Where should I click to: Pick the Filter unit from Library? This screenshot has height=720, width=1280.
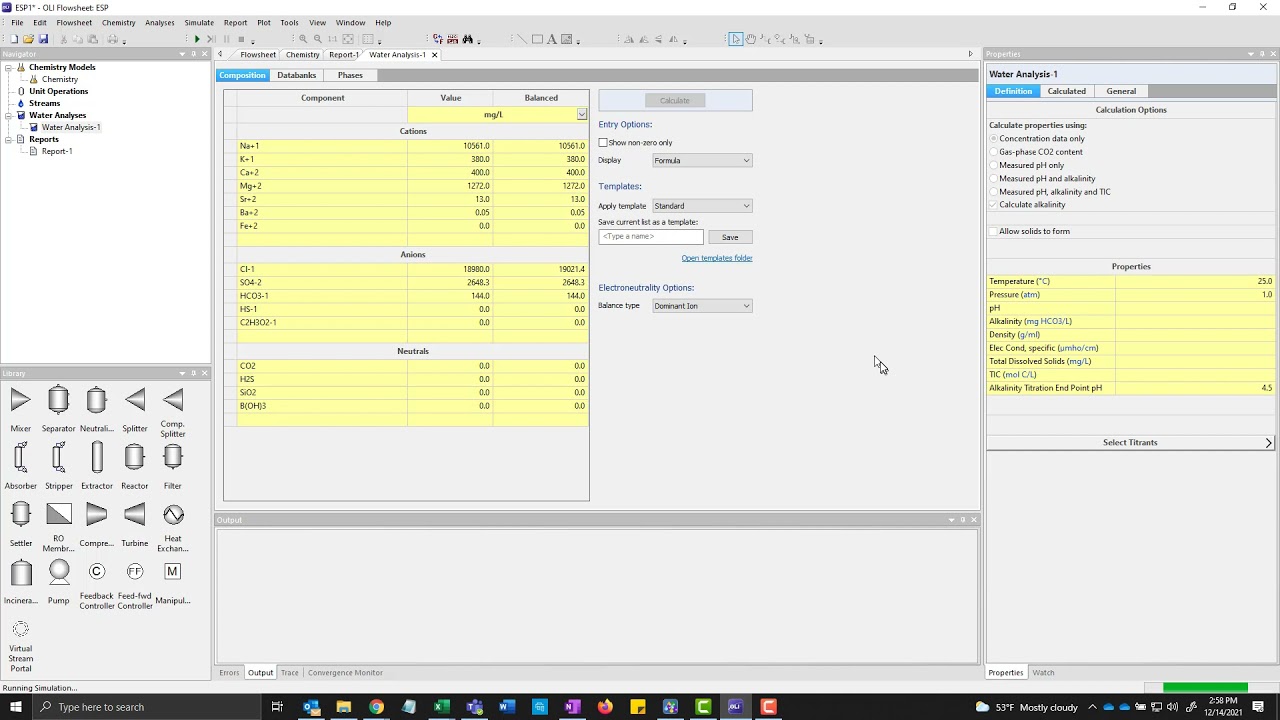(173, 458)
